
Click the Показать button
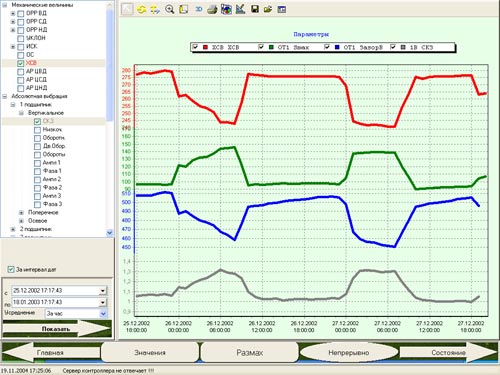57,329
